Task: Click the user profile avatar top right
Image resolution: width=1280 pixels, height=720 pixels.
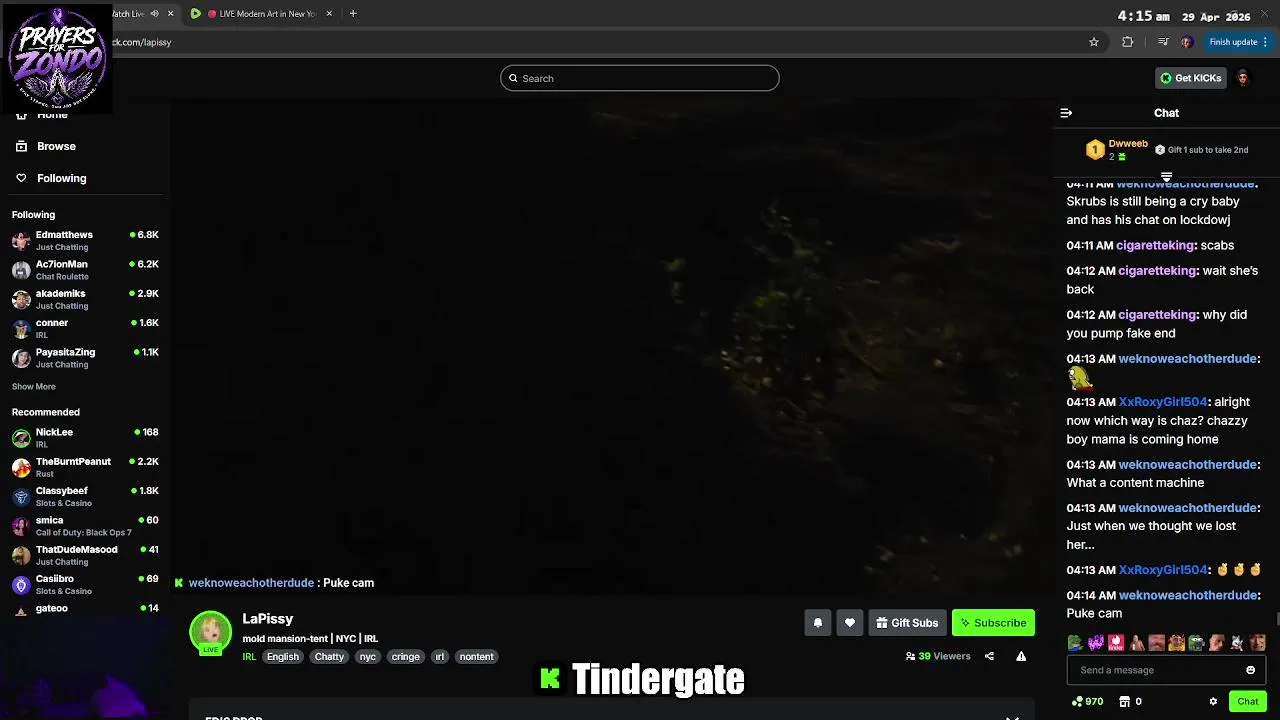Action: (1242, 78)
